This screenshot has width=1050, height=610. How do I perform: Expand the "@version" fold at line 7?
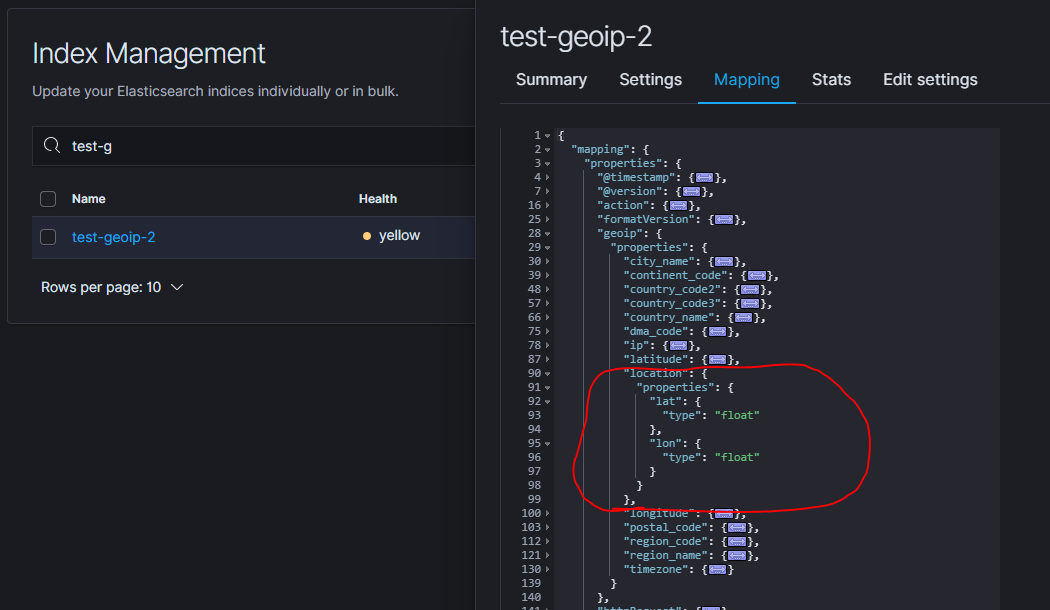tap(547, 192)
